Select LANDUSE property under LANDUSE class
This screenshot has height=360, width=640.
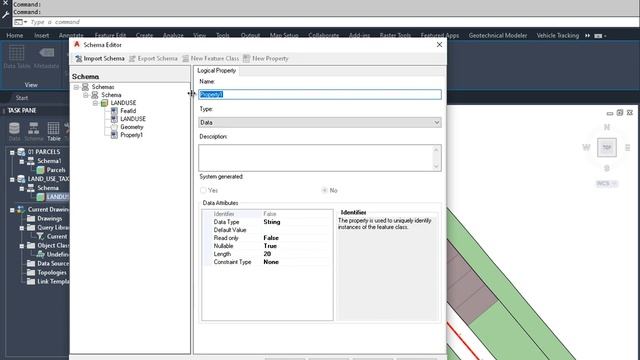pos(133,119)
